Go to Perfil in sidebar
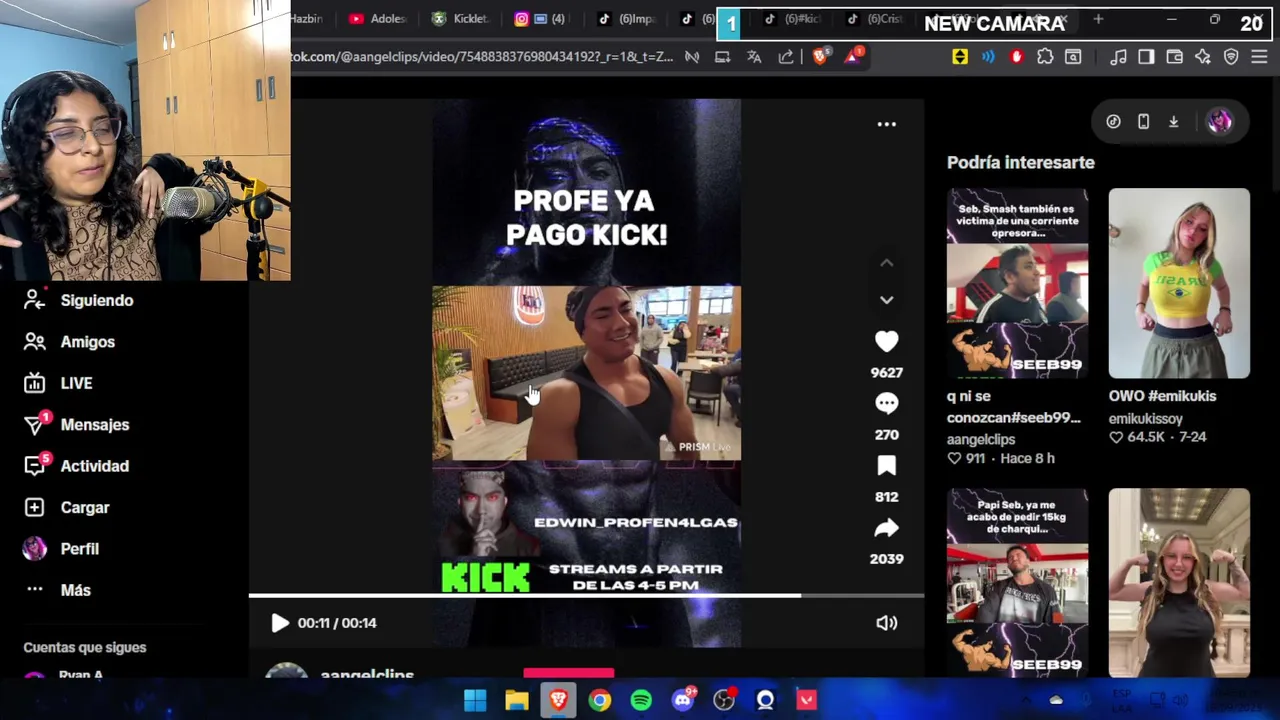This screenshot has height=720, width=1280. click(x=80, y=549)
